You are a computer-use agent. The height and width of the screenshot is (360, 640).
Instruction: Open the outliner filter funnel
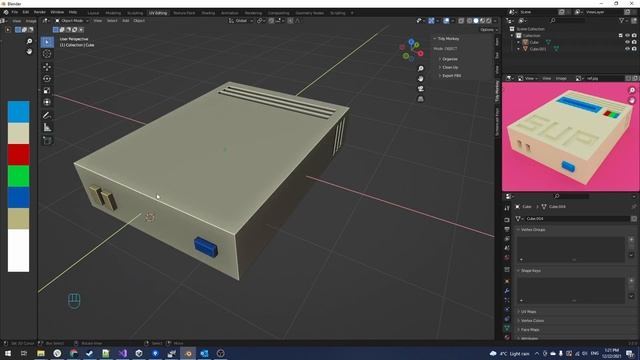pyautogui.click(x=622, y=20)
